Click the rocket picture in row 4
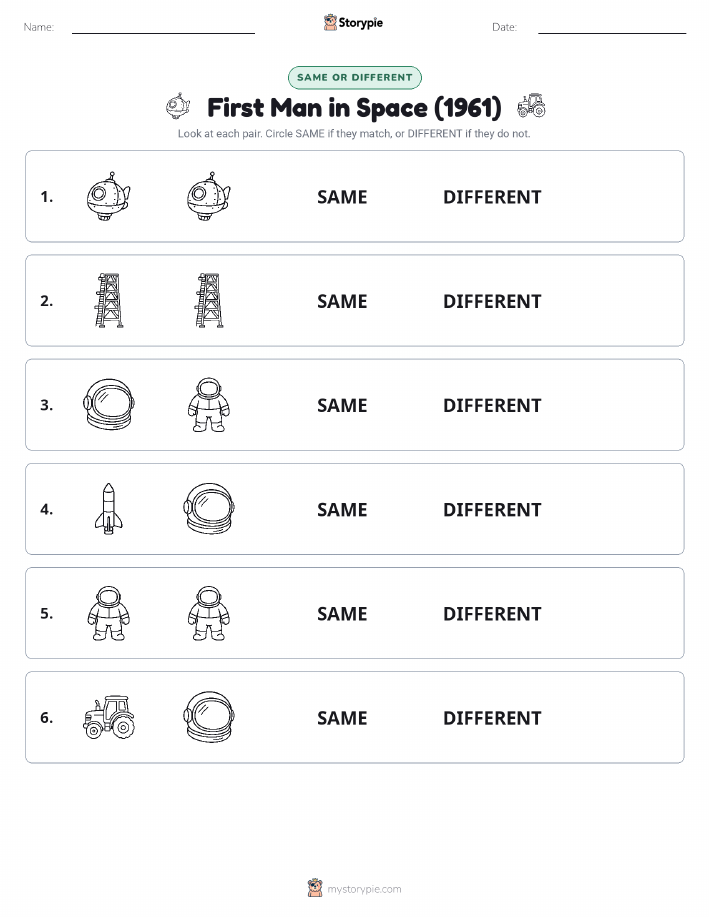The image size is (709, 917). (x=108, y=509)
